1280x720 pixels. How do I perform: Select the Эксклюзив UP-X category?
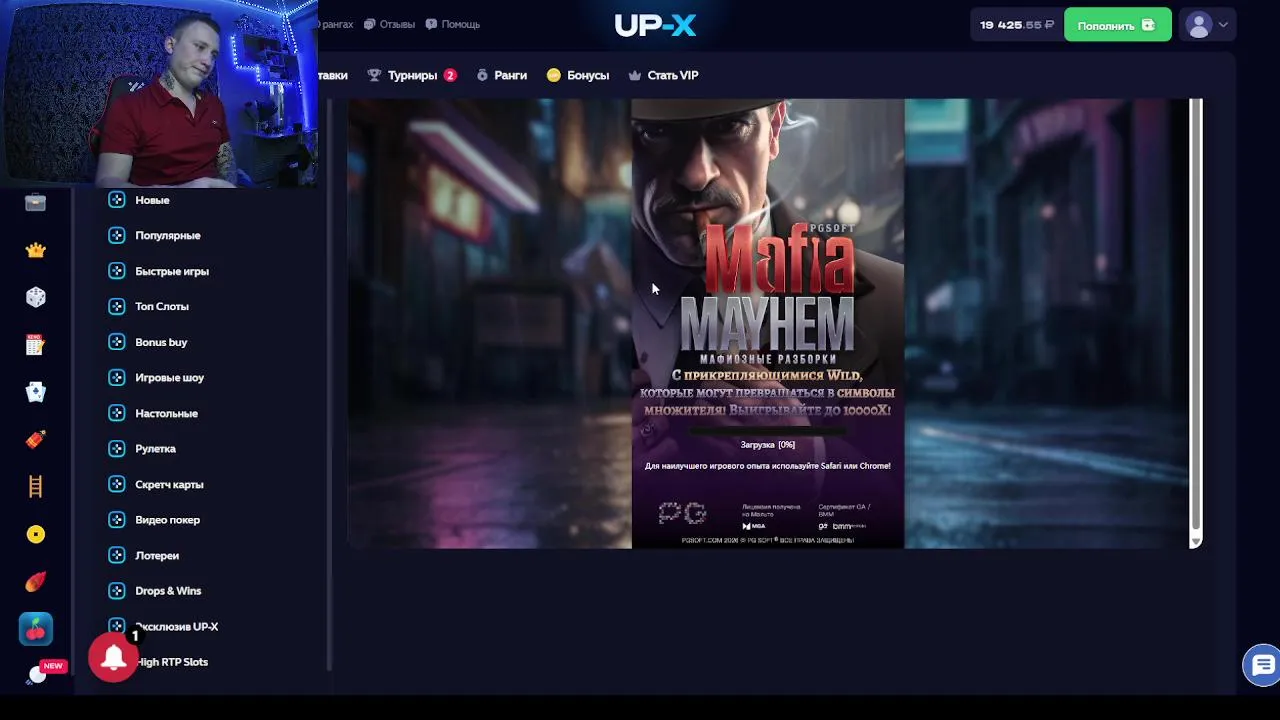point(176,626)
